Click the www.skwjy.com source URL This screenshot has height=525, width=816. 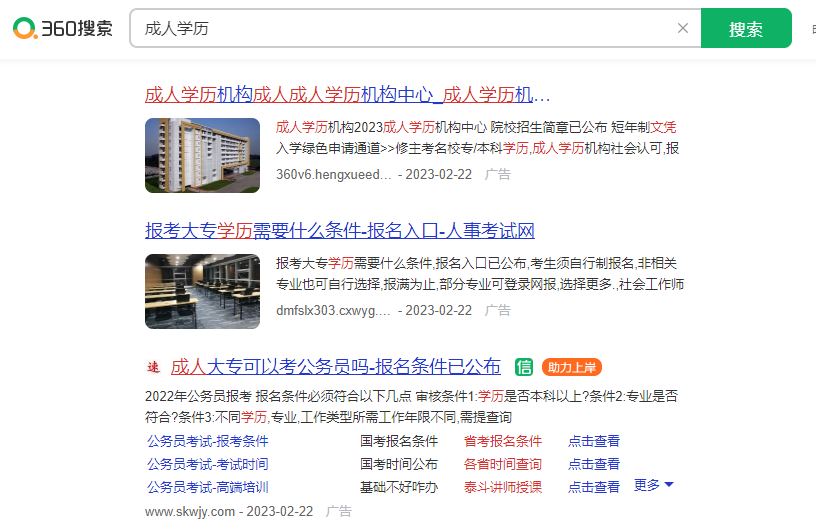tap(189, 511)
